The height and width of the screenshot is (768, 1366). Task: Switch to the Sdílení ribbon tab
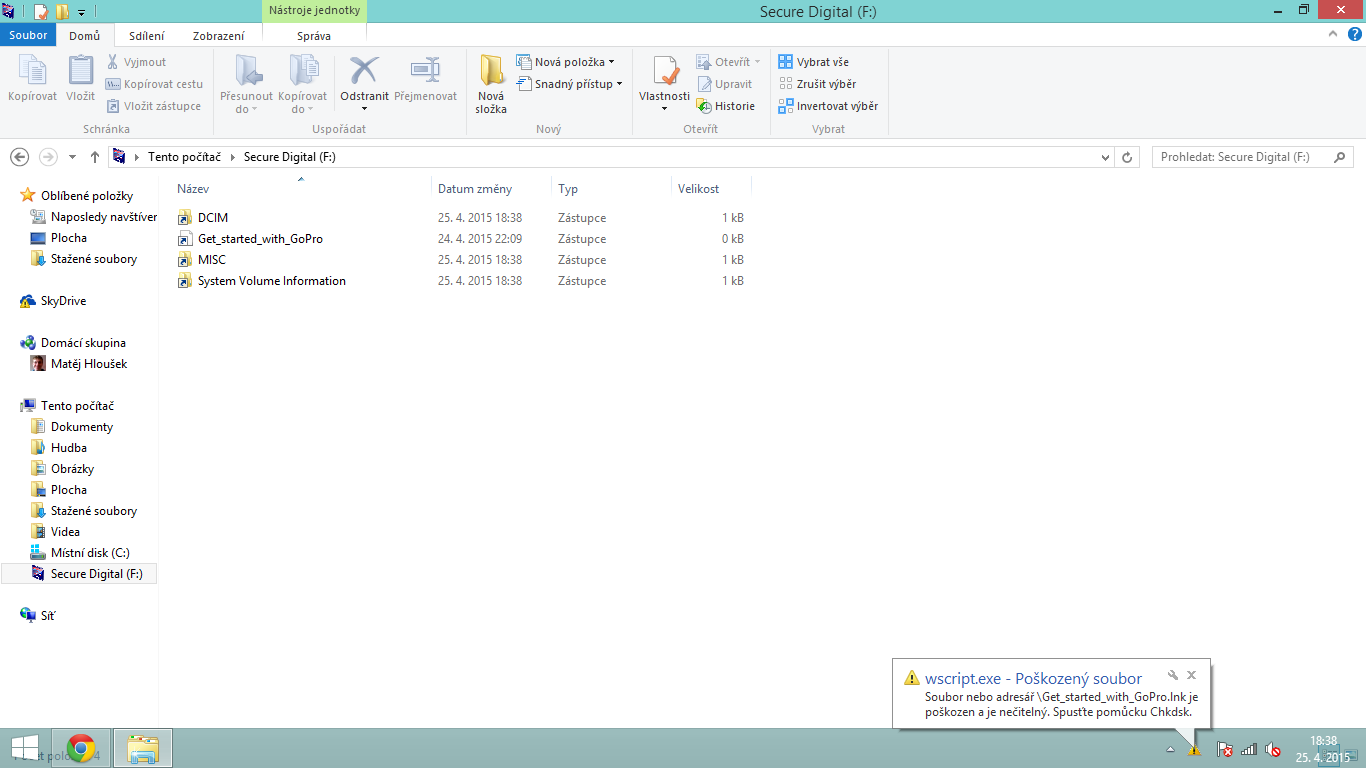point(146,35)
